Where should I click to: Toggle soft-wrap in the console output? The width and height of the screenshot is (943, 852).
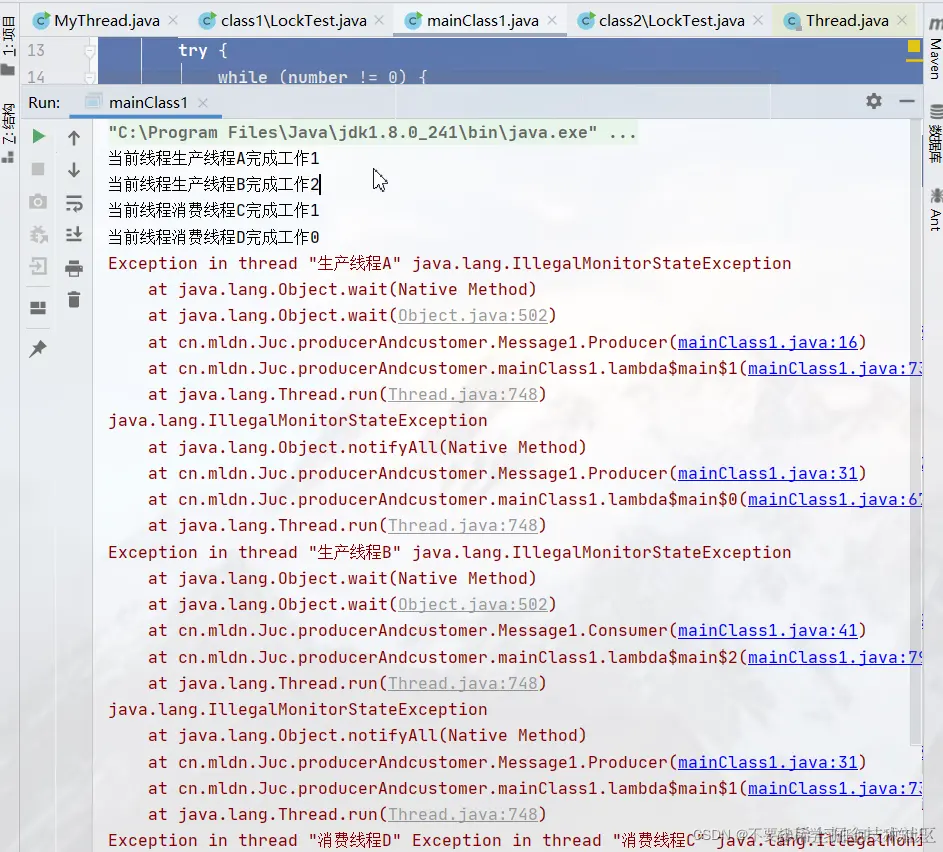click(74, 203)
